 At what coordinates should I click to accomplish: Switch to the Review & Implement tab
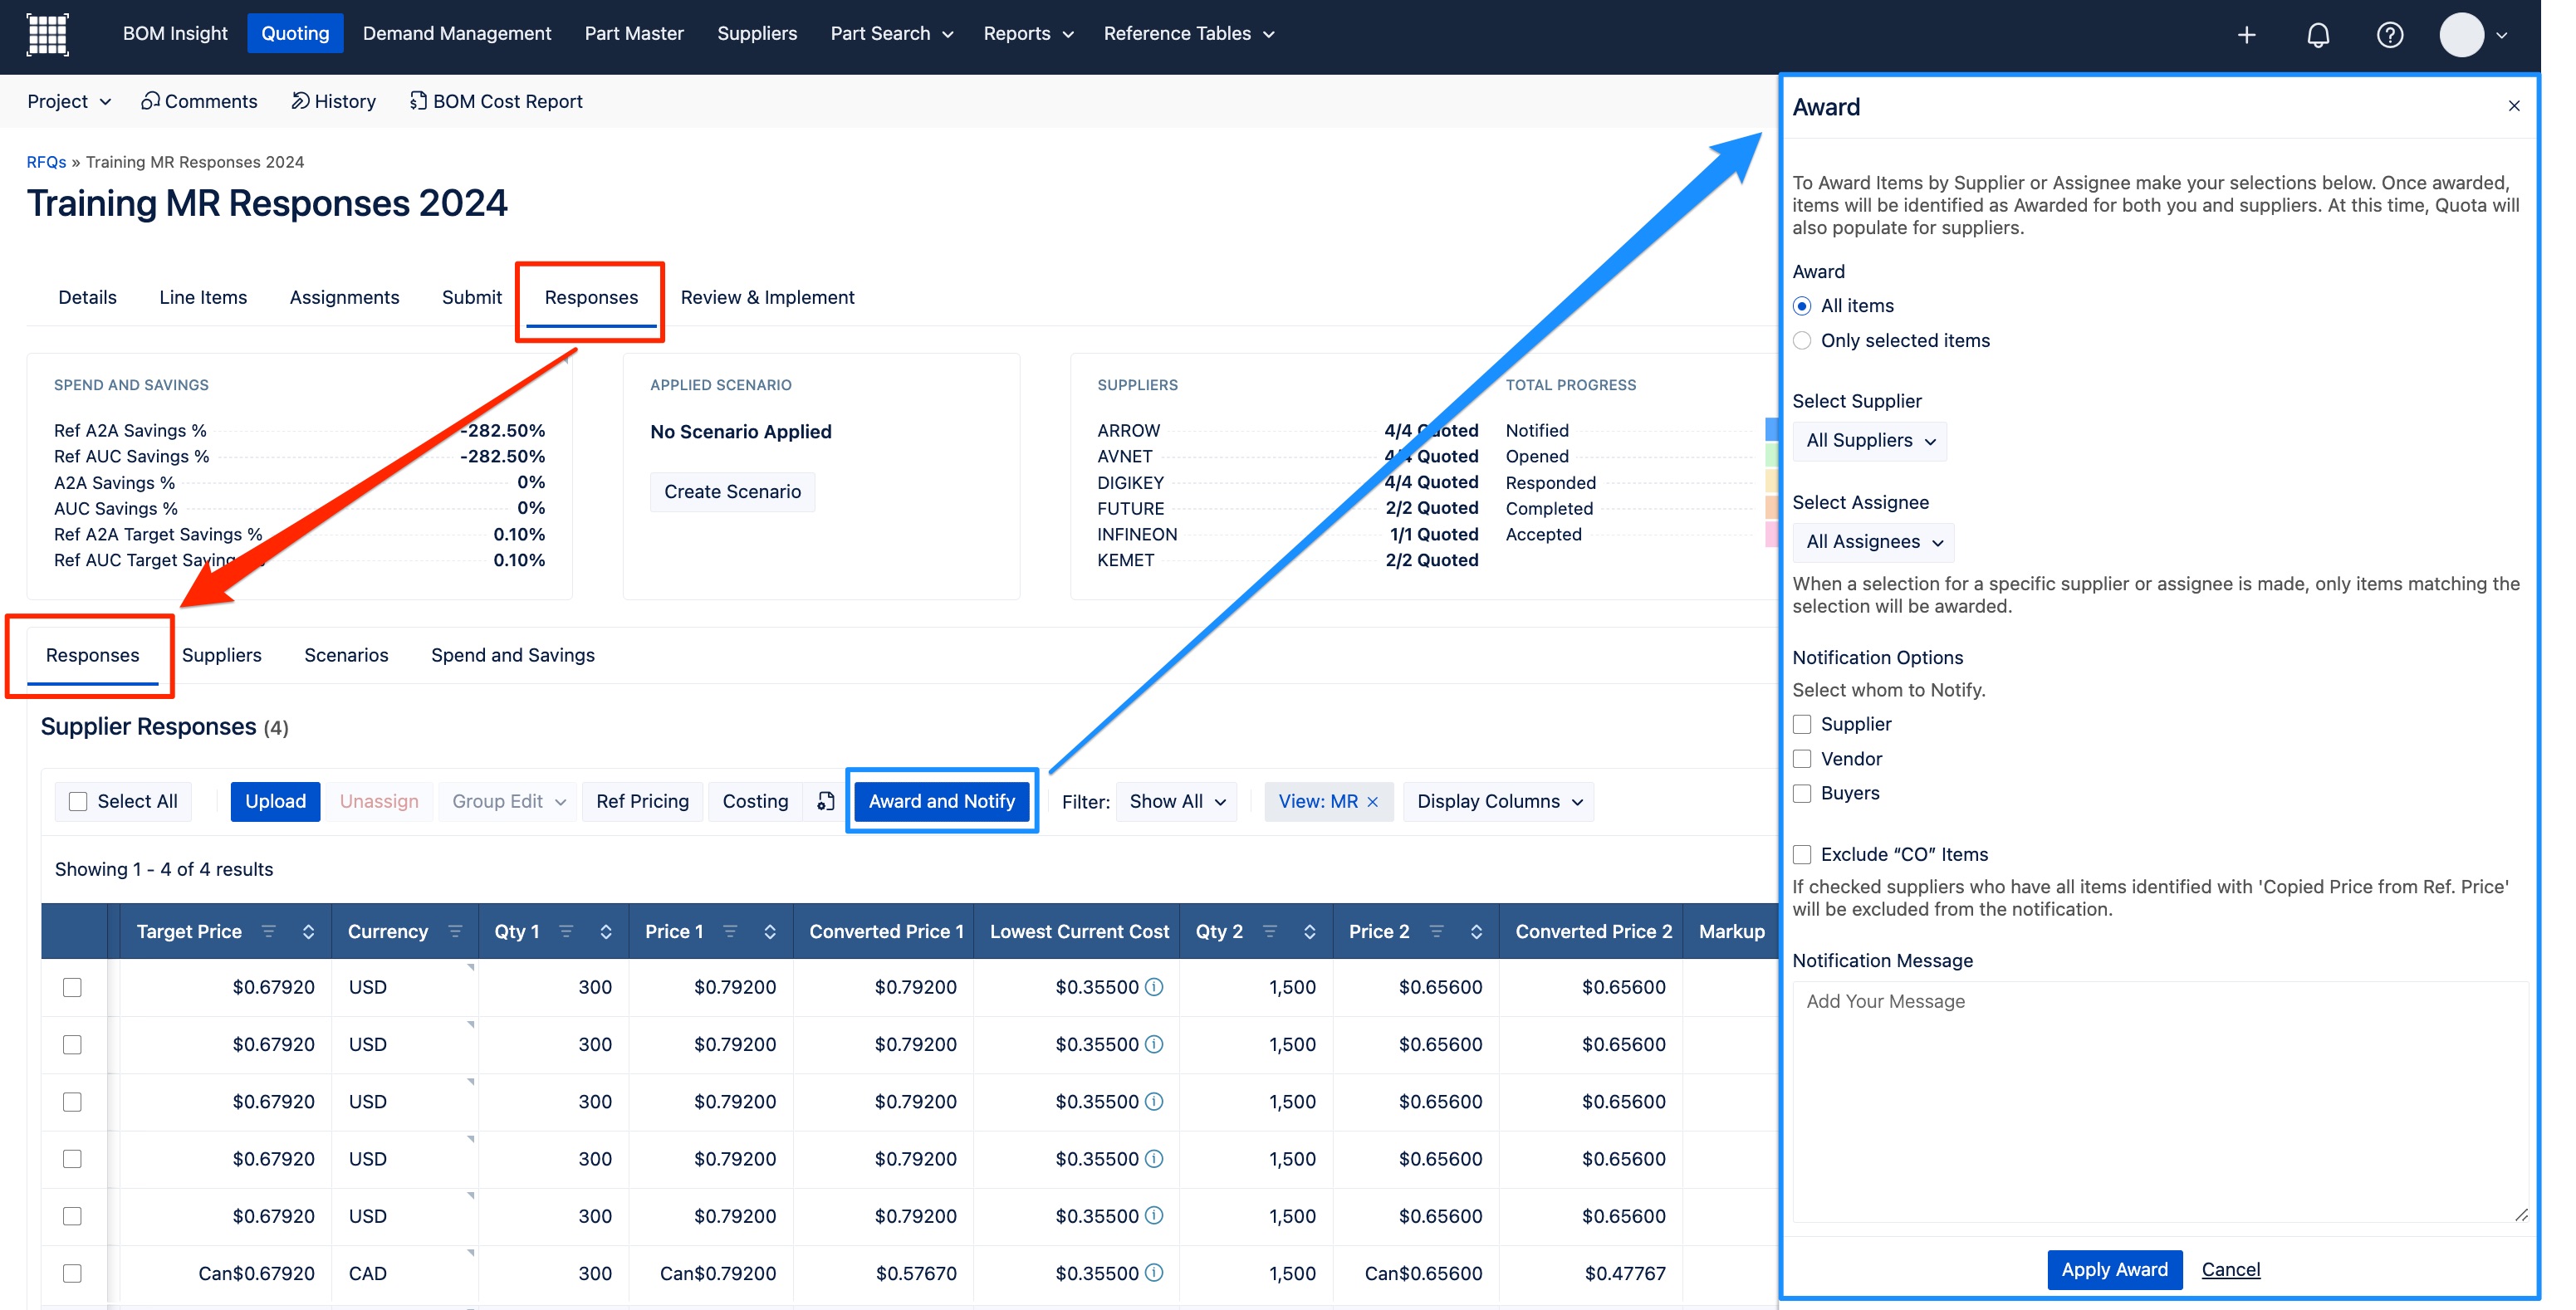(x=767, y=297)
